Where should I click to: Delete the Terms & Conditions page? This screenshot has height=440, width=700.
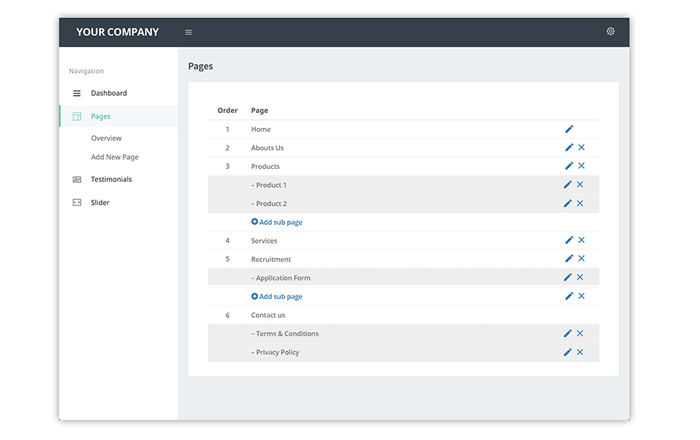(580, 333)
